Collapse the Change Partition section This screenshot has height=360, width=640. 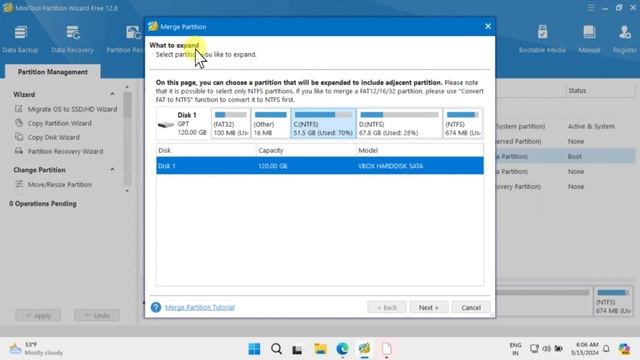click(112, 169)
